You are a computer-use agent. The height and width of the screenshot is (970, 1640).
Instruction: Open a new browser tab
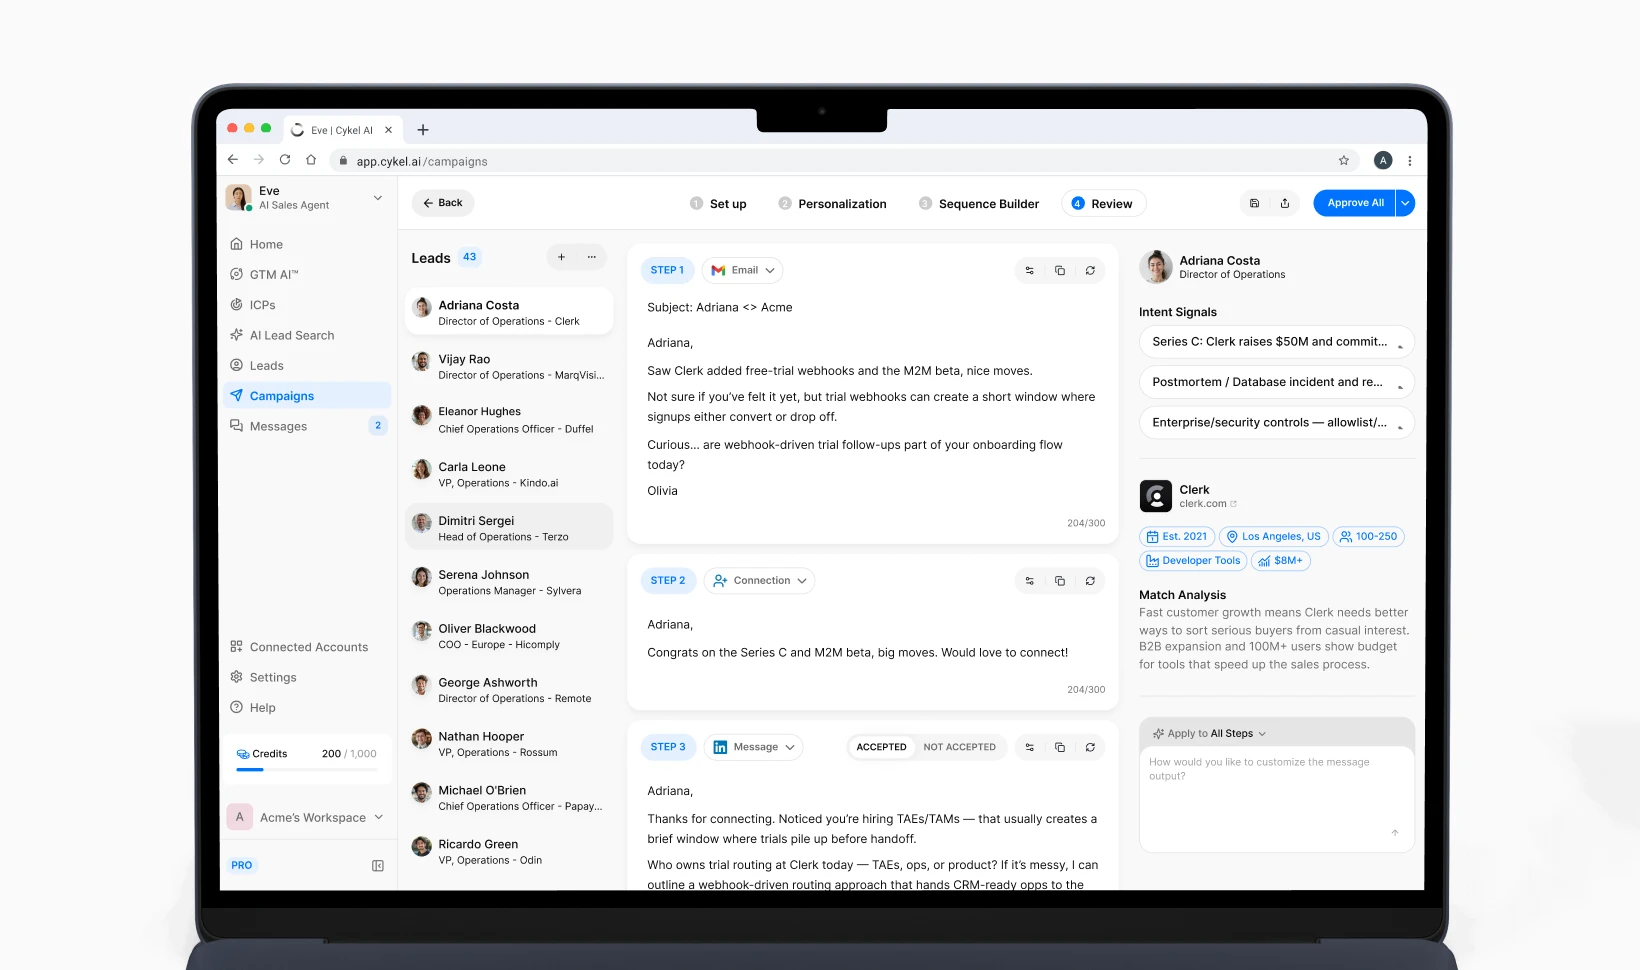coord(423,130)
